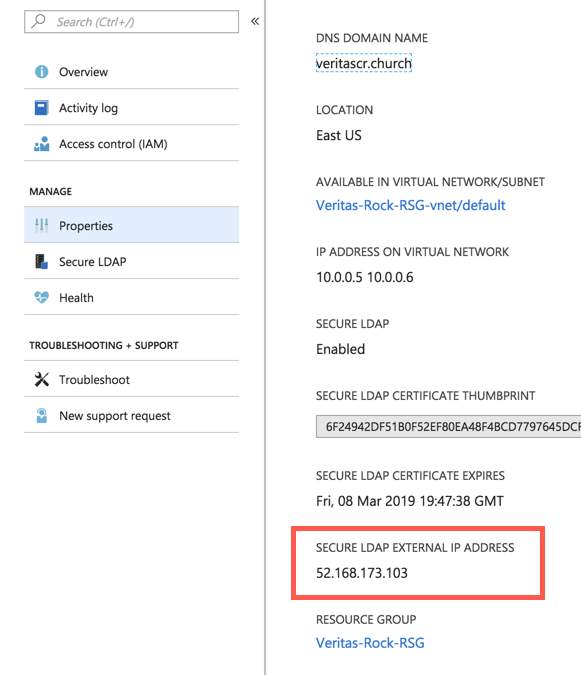Click the East US location value

[339, 135]
